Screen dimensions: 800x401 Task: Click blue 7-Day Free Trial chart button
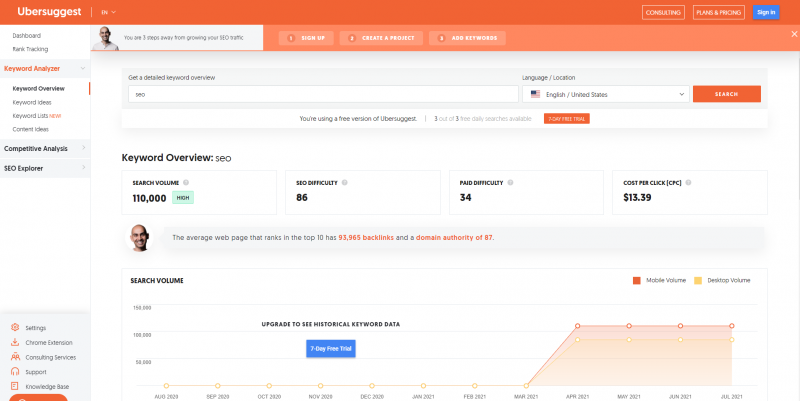(x=331, y=348)
